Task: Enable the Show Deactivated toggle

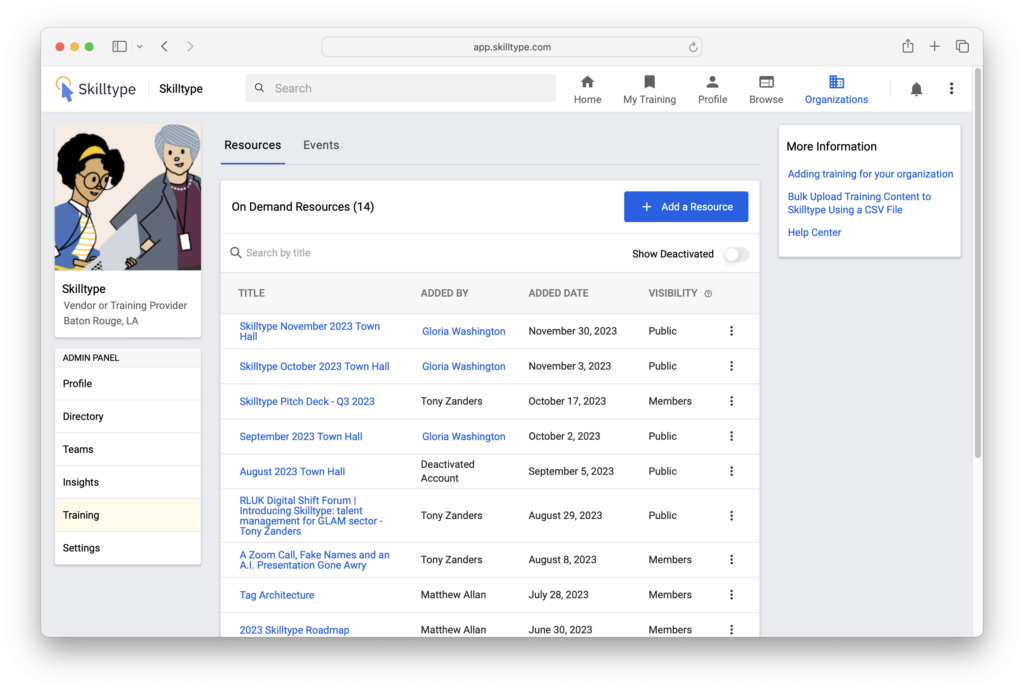Action: (735, 254)
